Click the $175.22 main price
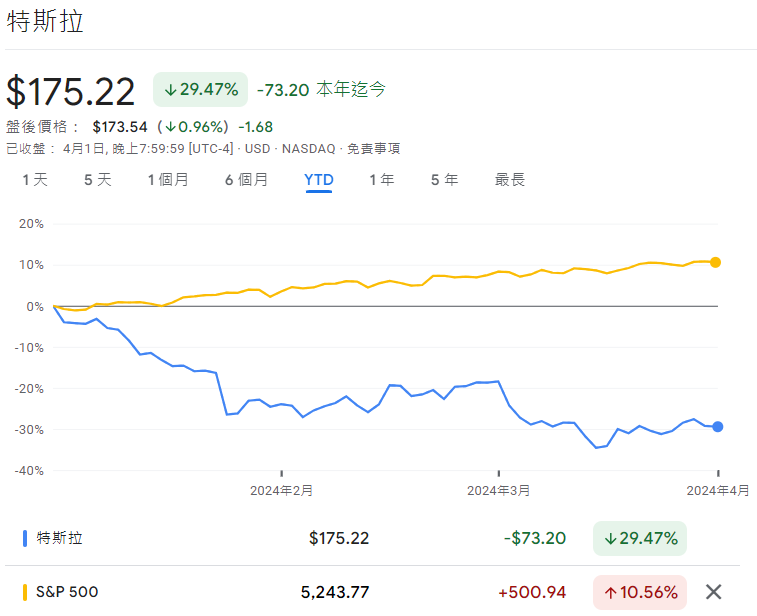The width and height of the screenshot is (757, 616). click(x=70, y=92)
